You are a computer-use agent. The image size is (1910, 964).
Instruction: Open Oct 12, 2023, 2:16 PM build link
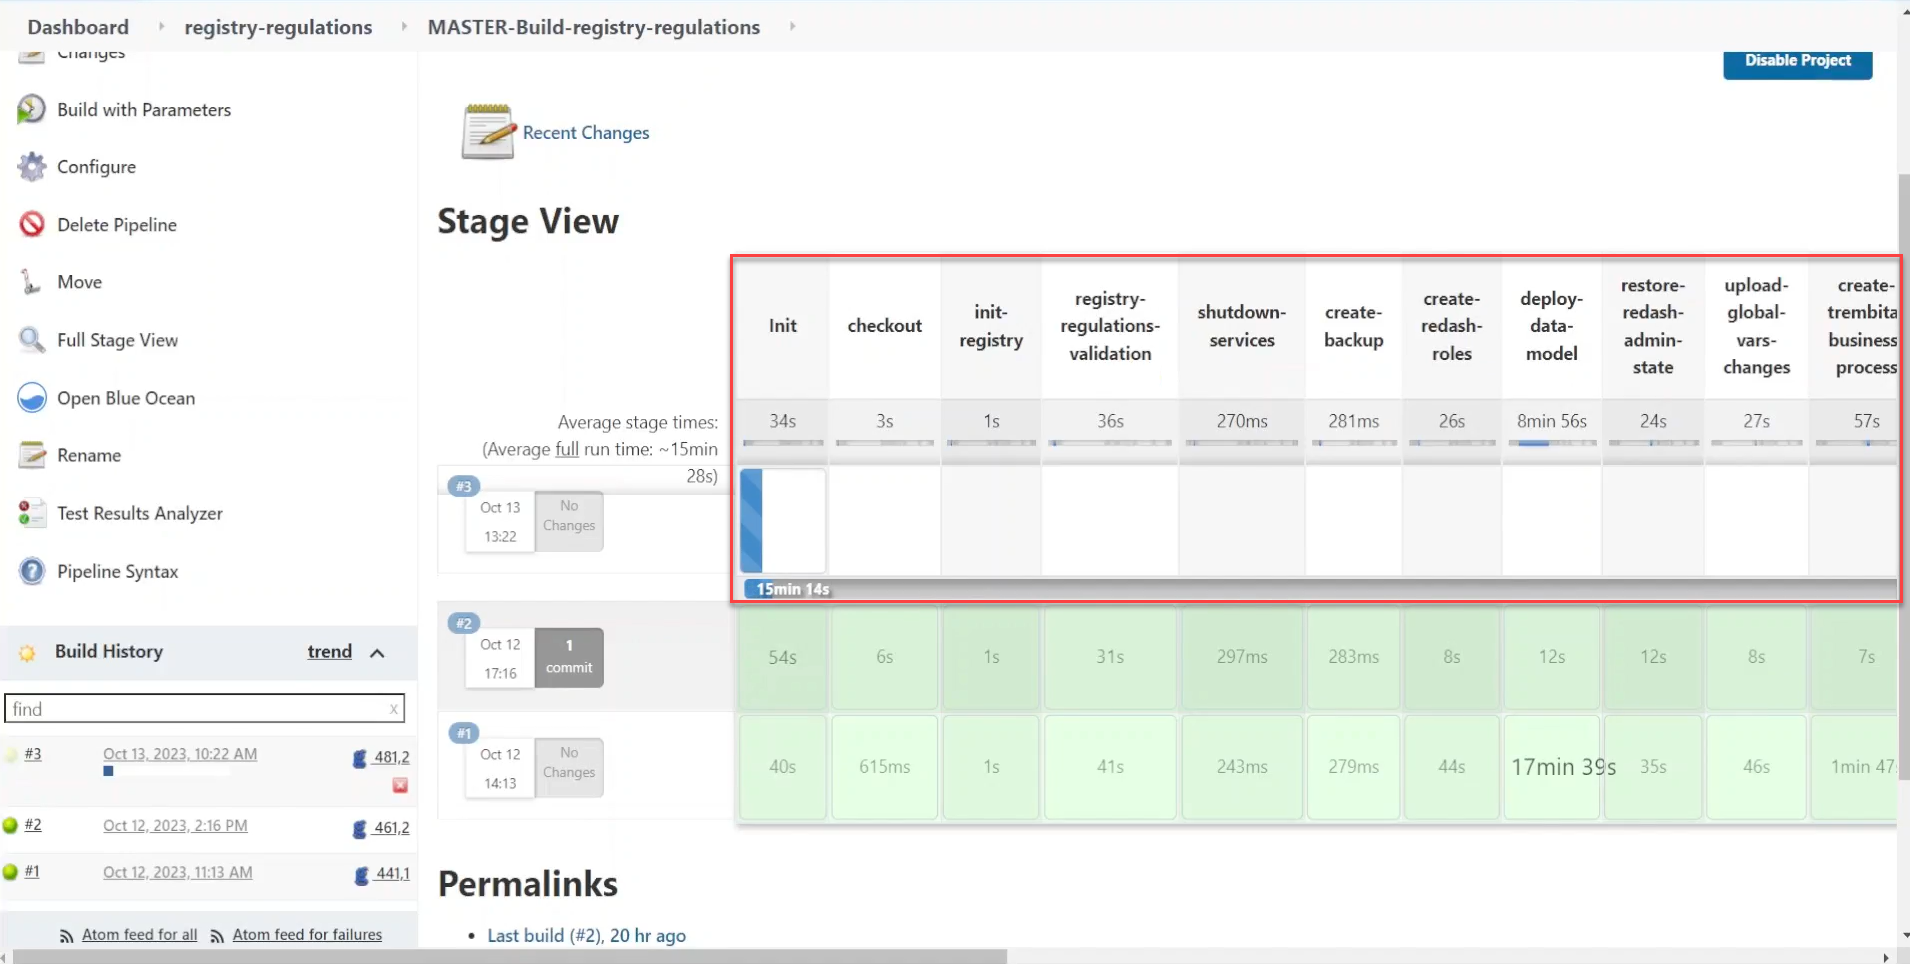click(175, 826)
